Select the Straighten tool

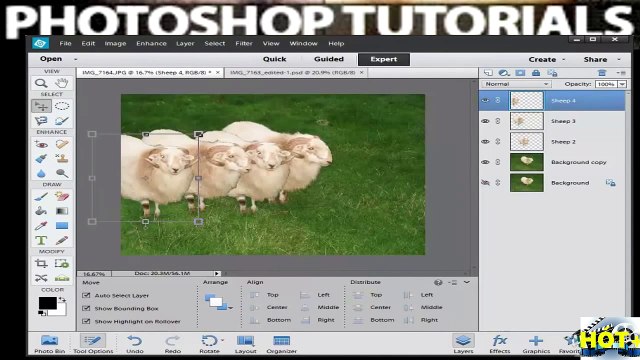tap(62, 278)
